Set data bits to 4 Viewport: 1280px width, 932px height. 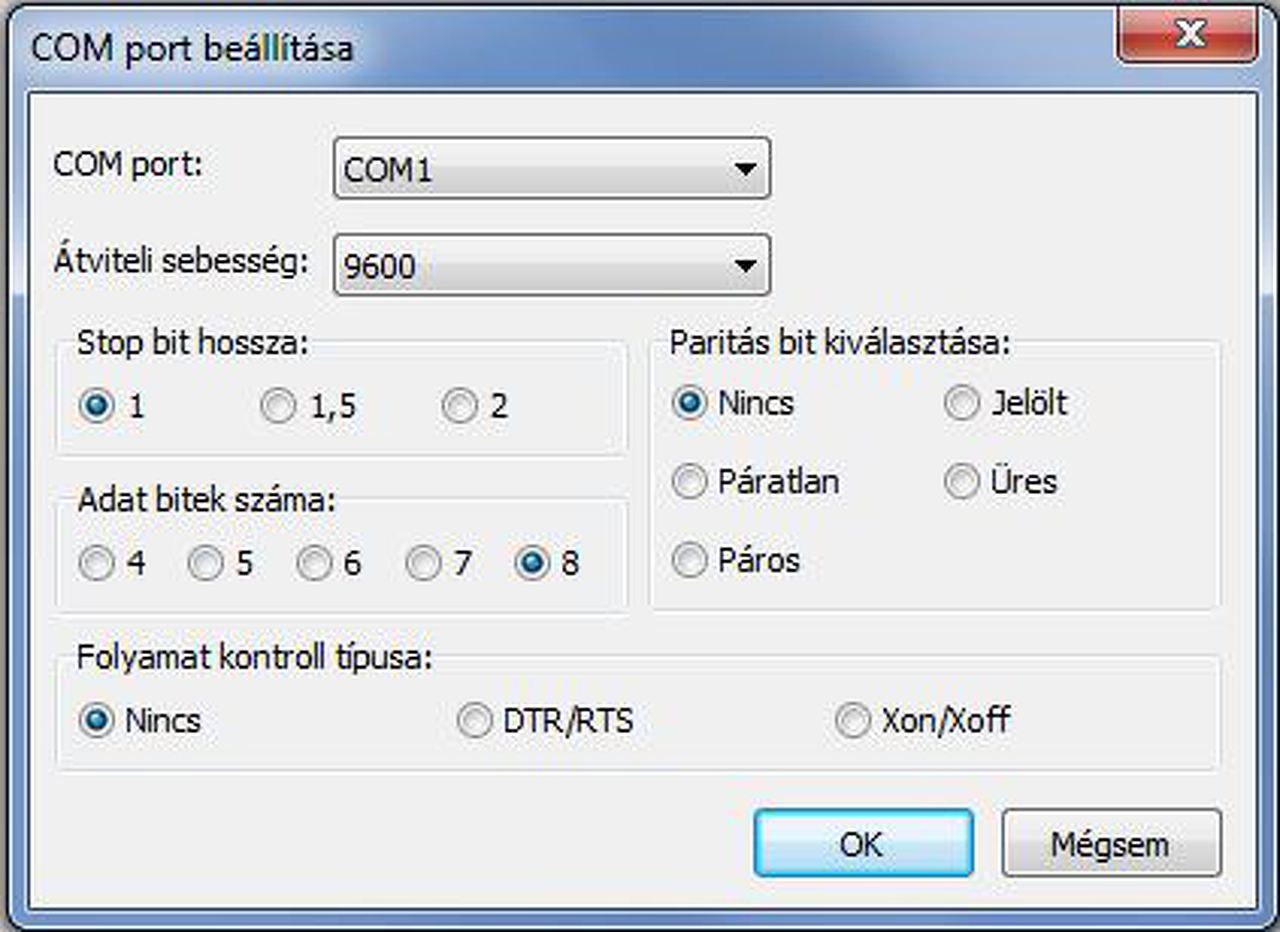point(97,564)
